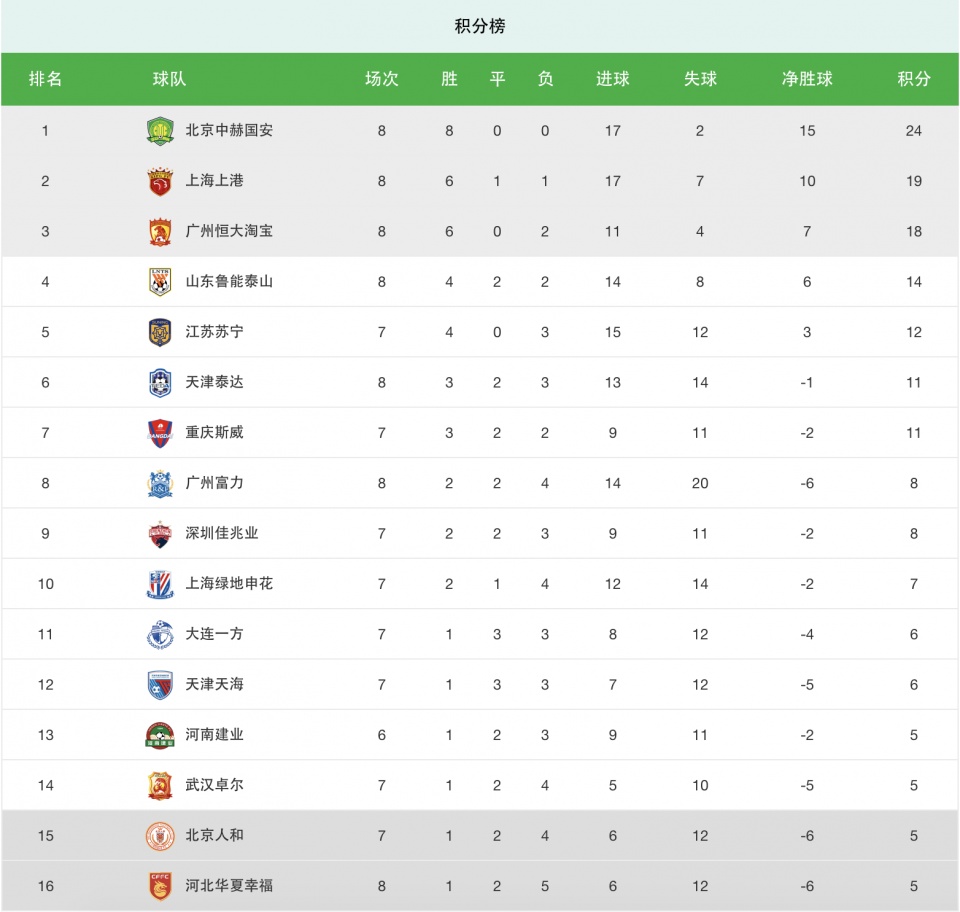Click the Tianjin Teda (天津泰达) team logo
Screen dimensions: 960x912
[160, 383]
